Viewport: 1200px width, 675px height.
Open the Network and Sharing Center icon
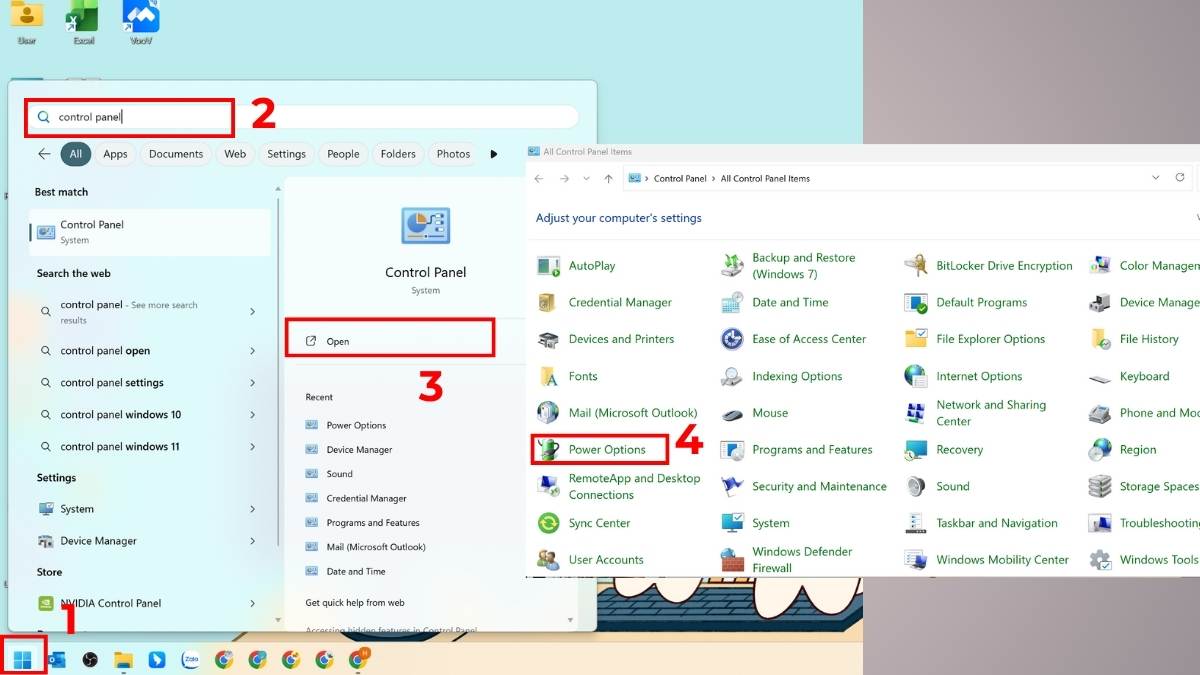coord(916,413)
